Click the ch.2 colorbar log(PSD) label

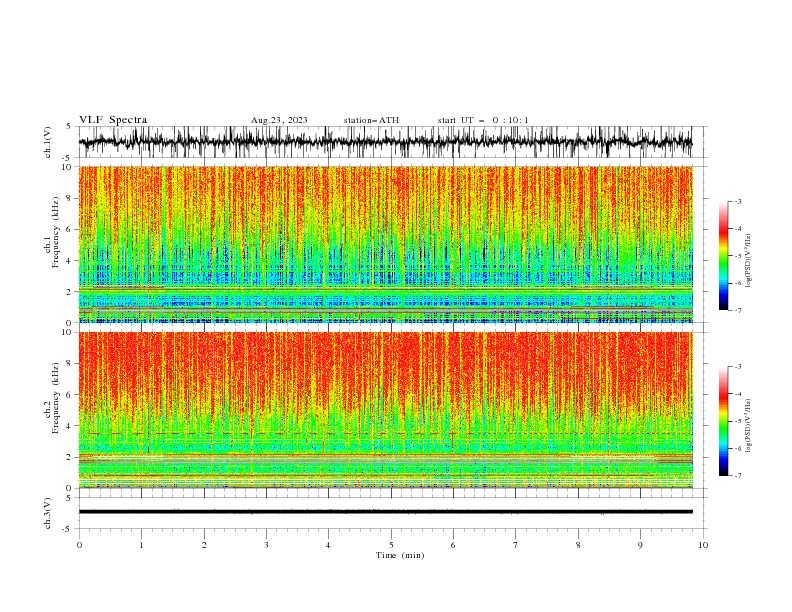tap(749, 426)
